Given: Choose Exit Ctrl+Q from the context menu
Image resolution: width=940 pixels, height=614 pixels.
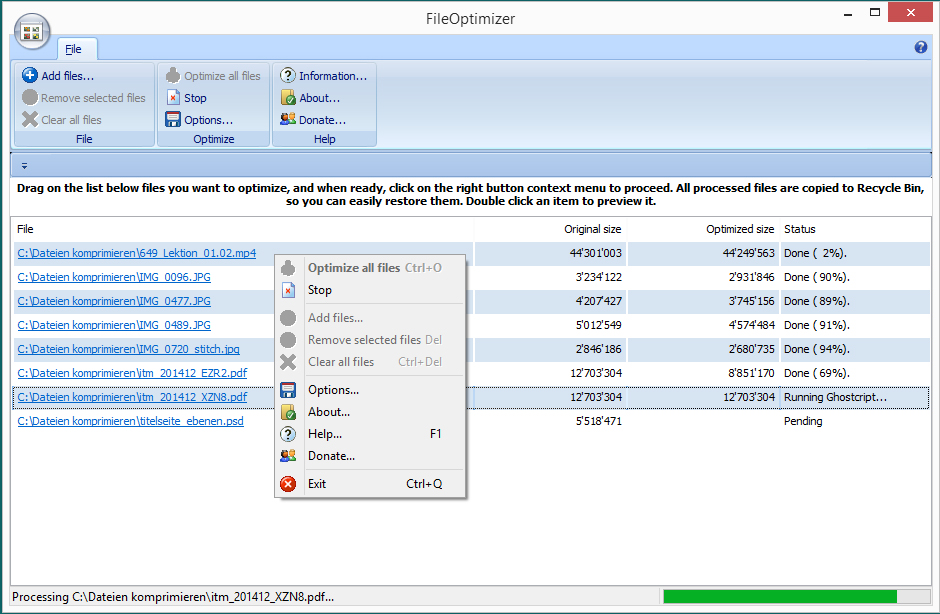Looking at the screenshot, I should click(x=370, y=484).
